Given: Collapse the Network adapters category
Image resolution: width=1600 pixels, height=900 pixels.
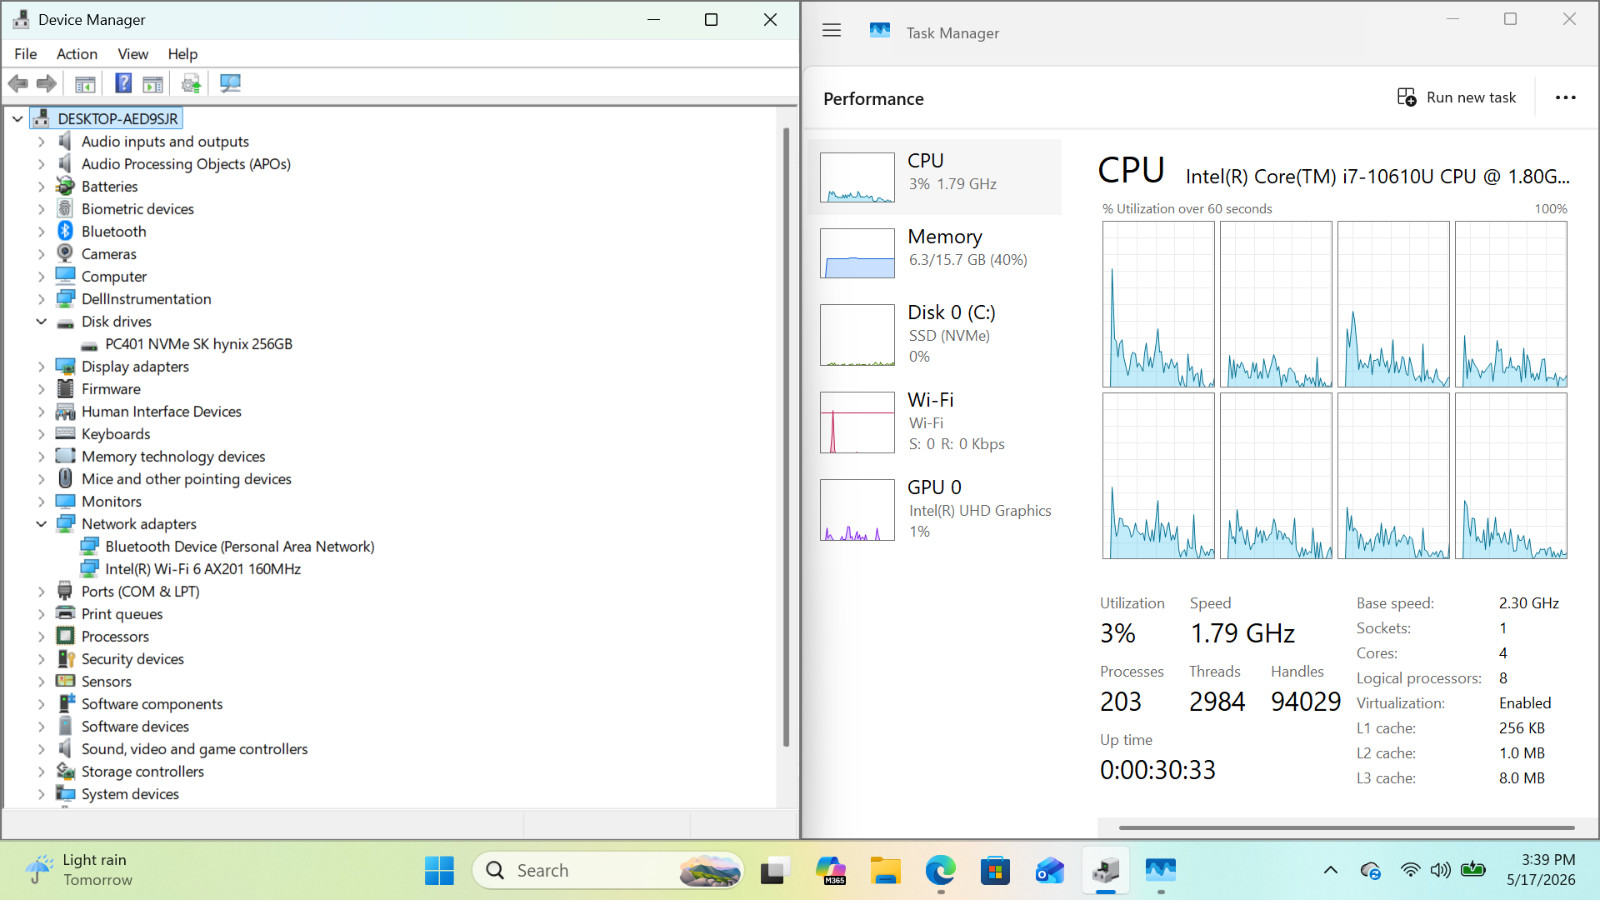Looking at the screenshot, I should (x=41, y=524).
